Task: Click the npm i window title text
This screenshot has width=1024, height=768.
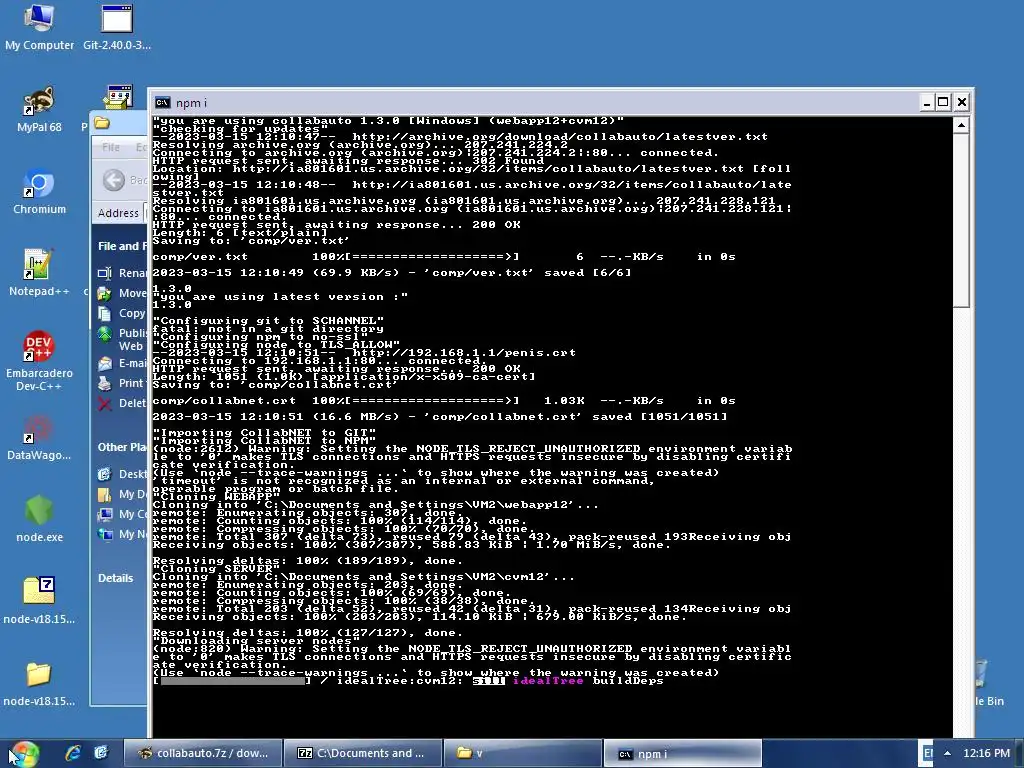Action: (191, 103)
